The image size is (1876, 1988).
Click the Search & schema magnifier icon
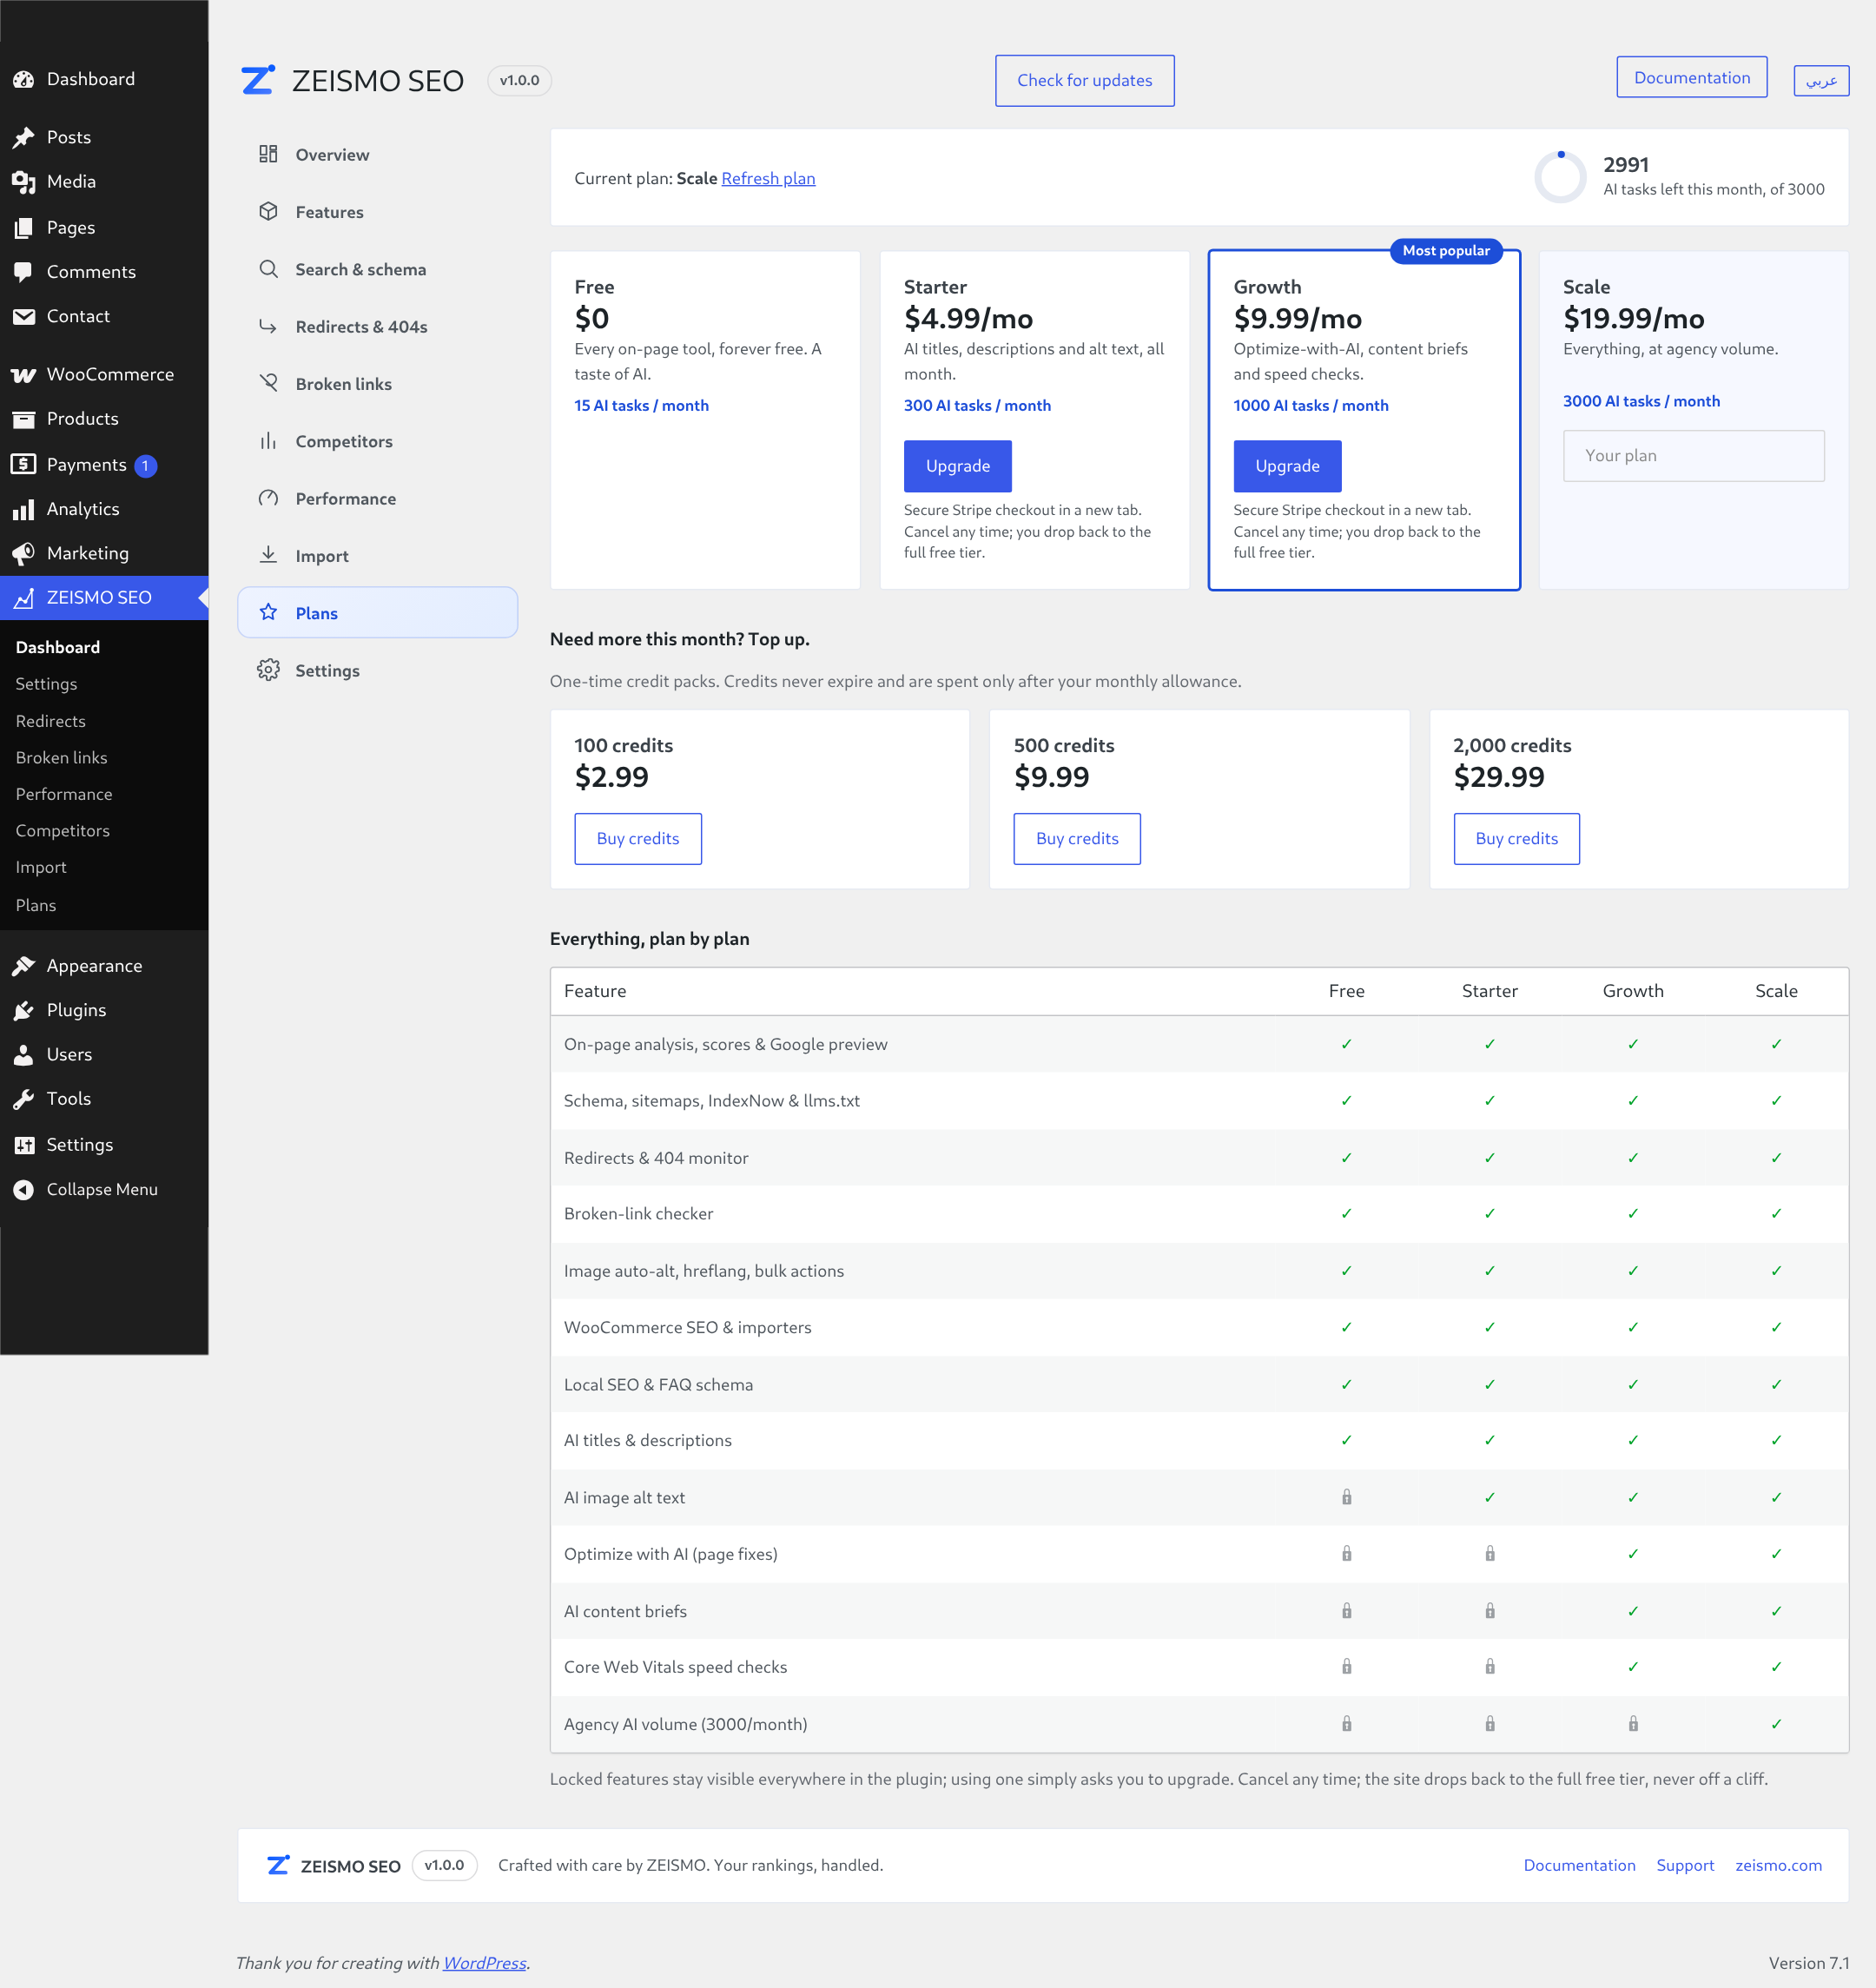click(x=268, y=269)
